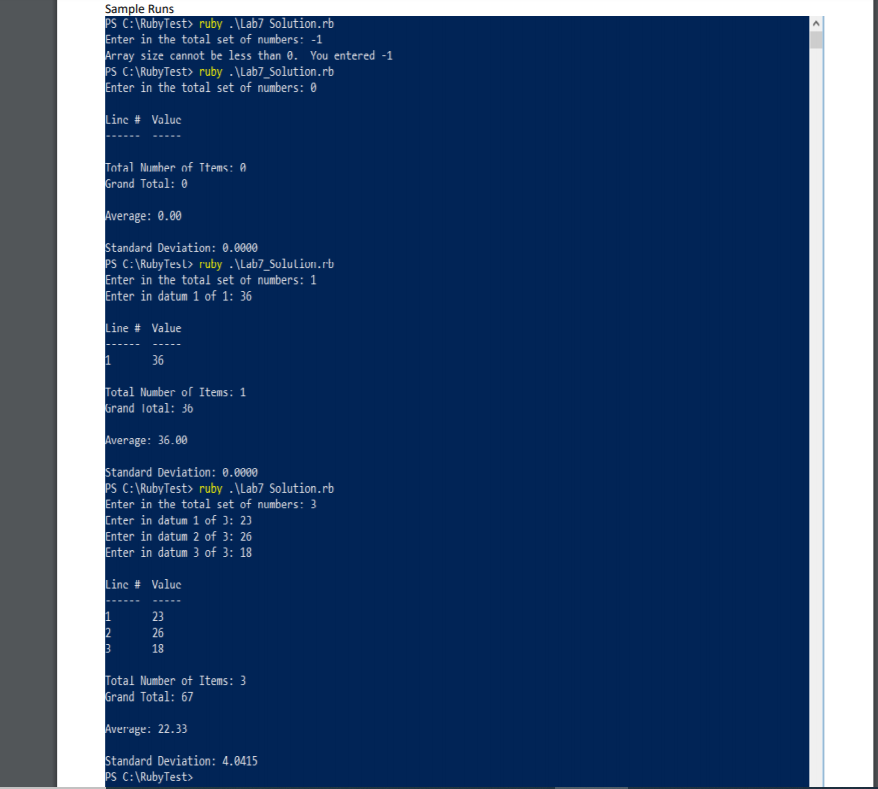This screenshot has height=789, width=878.
Task: Click the 'Grand Total: 36' line
Action: 149,409
